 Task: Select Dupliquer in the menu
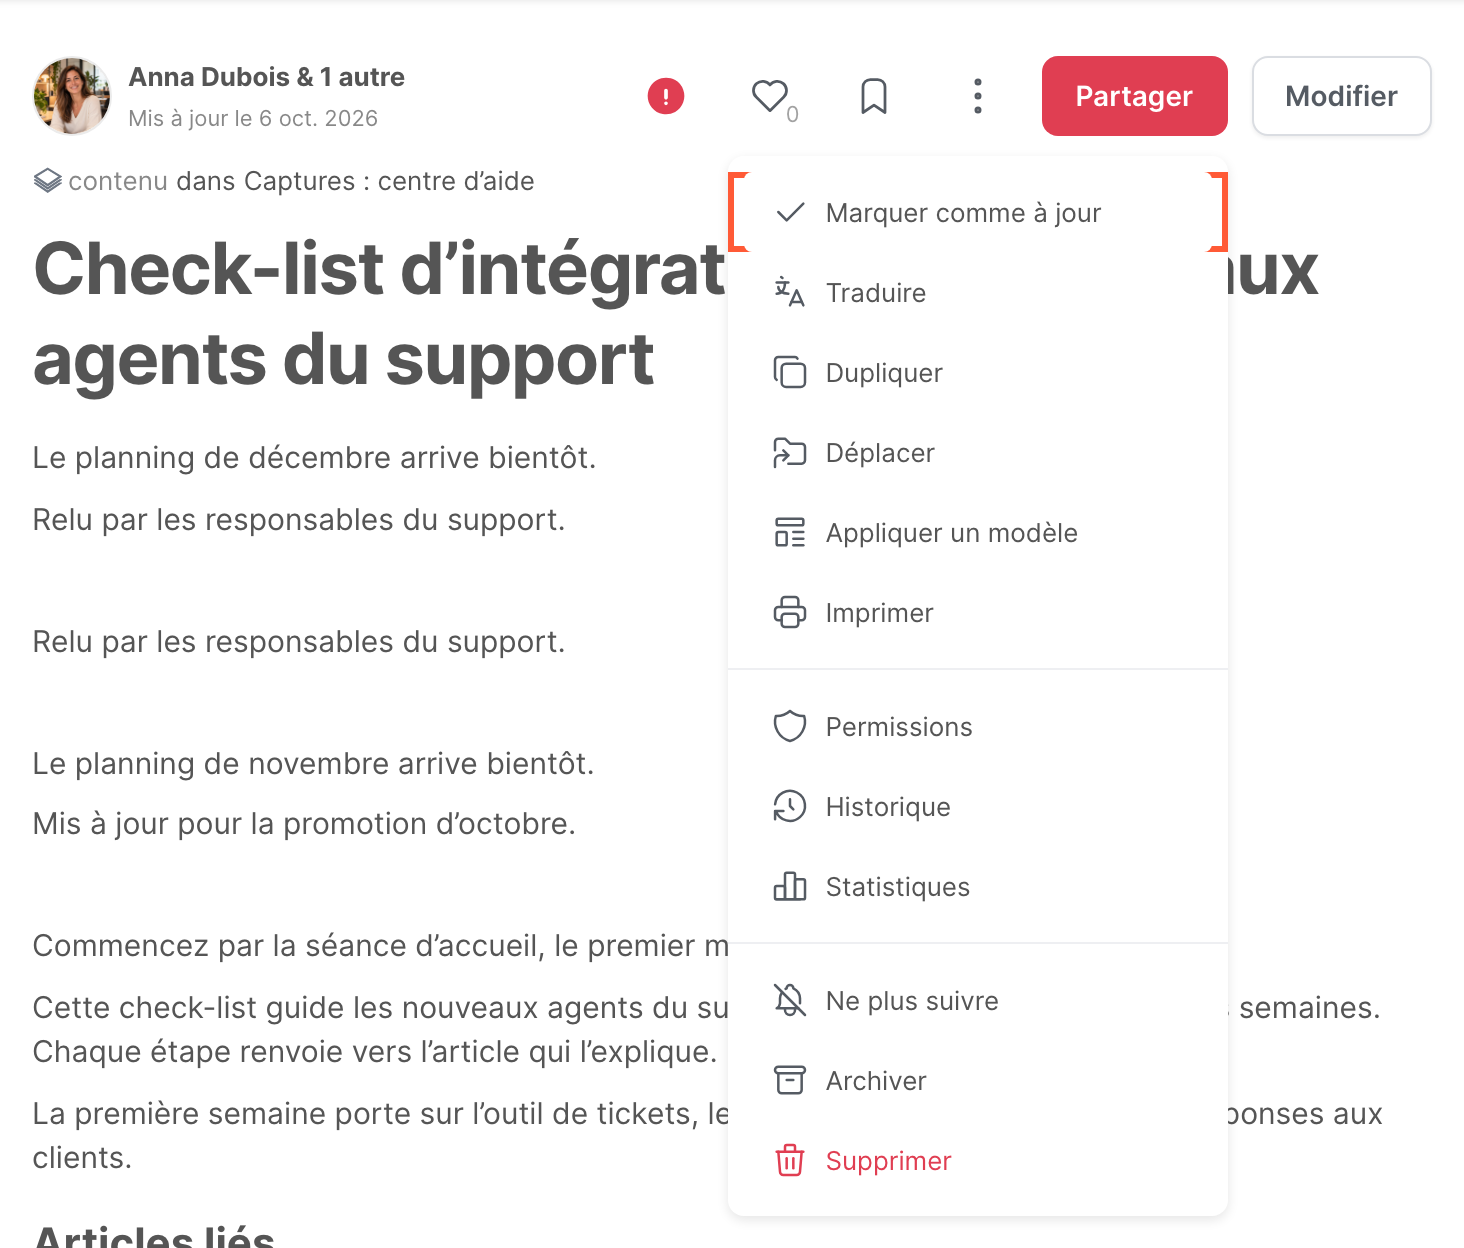978,373
